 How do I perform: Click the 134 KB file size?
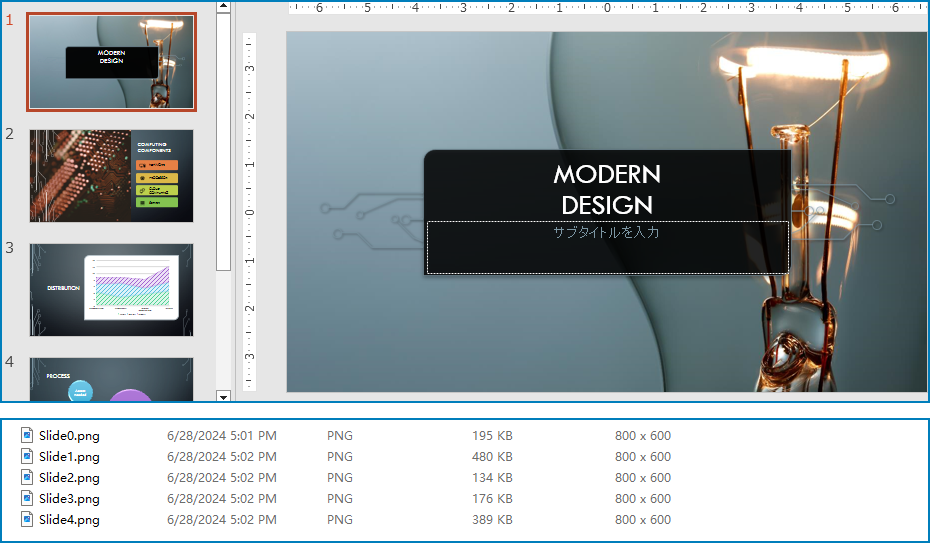click(492, 478)
